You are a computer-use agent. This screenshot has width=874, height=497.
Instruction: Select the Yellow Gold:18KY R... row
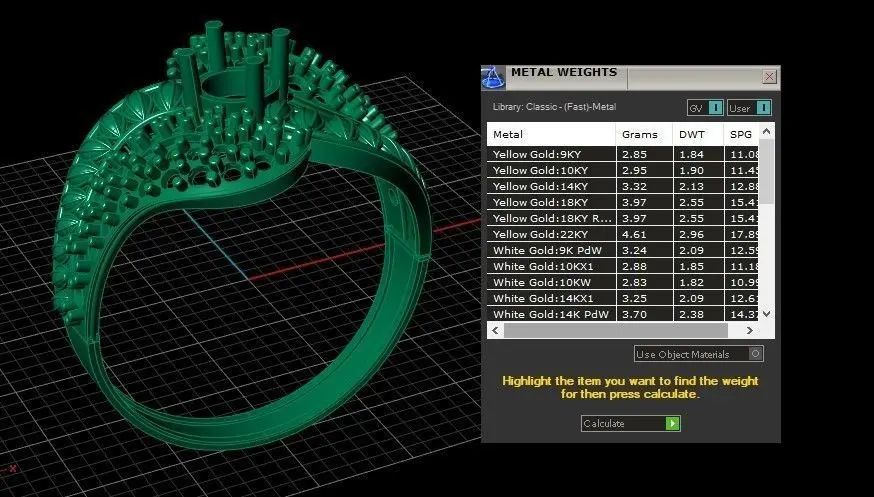point(623,218)
